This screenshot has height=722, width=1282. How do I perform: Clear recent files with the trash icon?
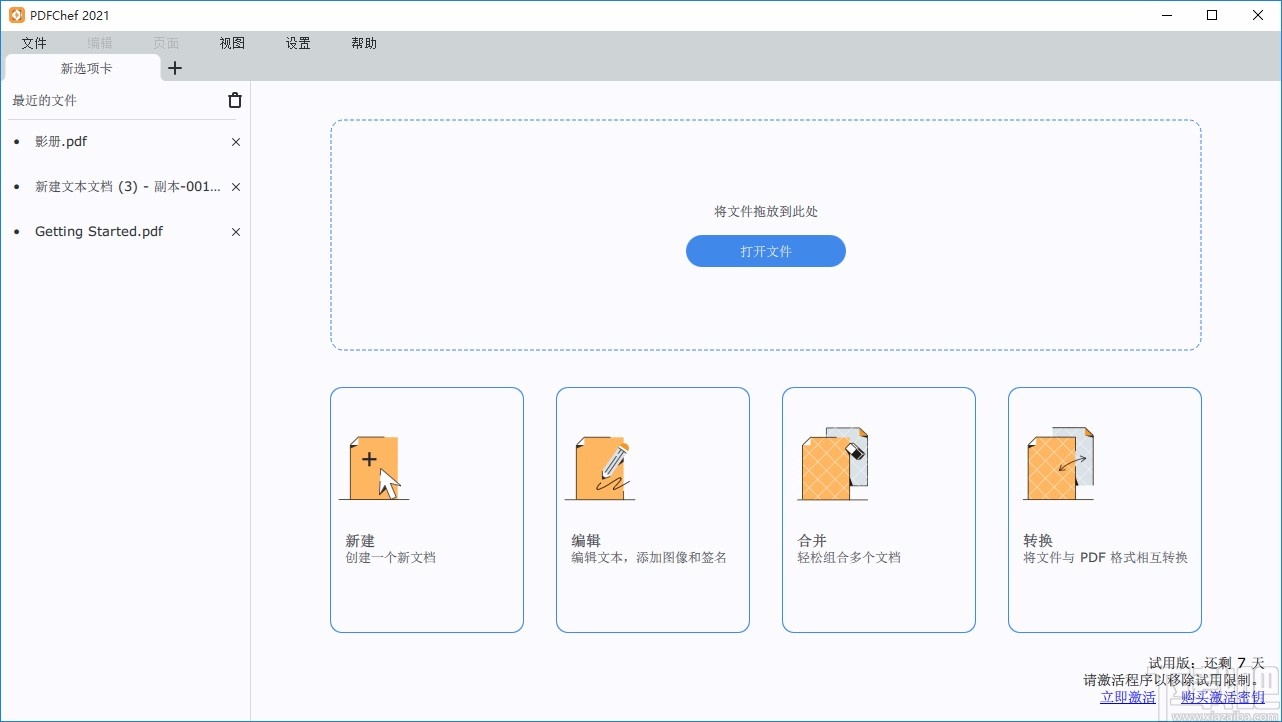234,100
